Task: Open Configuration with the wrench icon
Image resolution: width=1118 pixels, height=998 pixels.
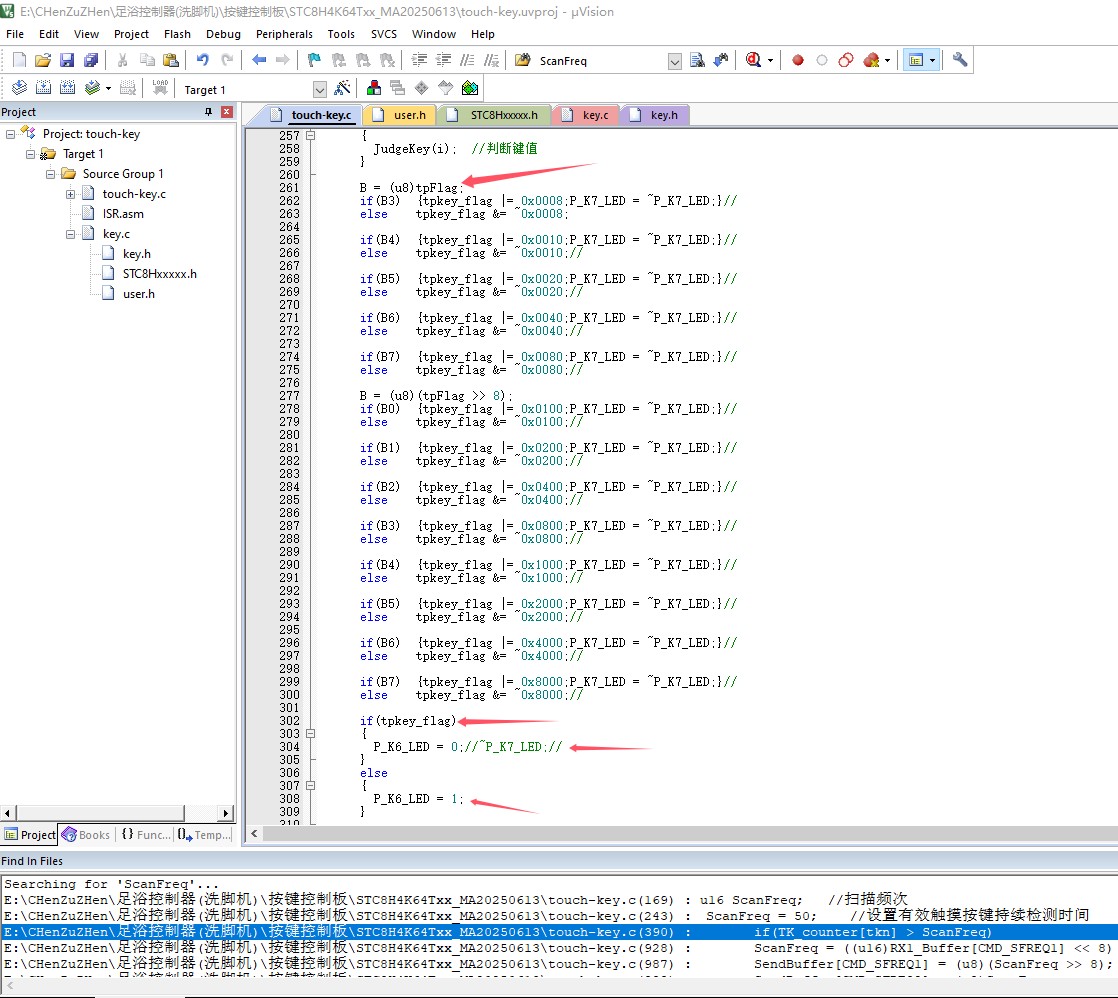Action: pyautogui.click(x=960, y=61)
